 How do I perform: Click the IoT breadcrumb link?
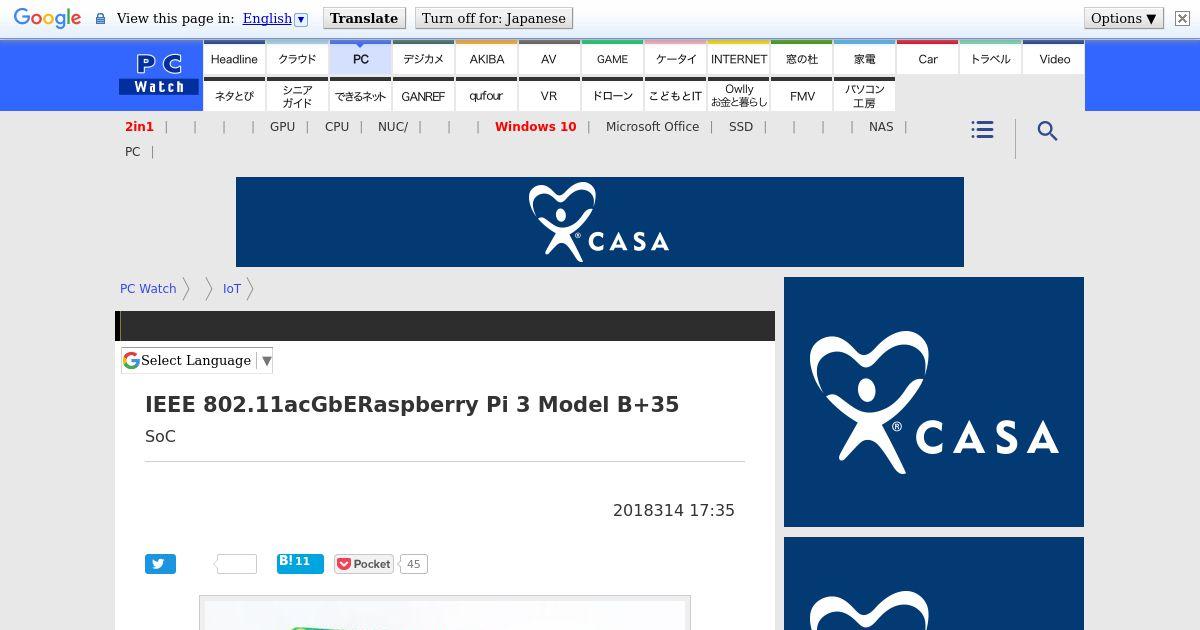[x=232, y=288]
